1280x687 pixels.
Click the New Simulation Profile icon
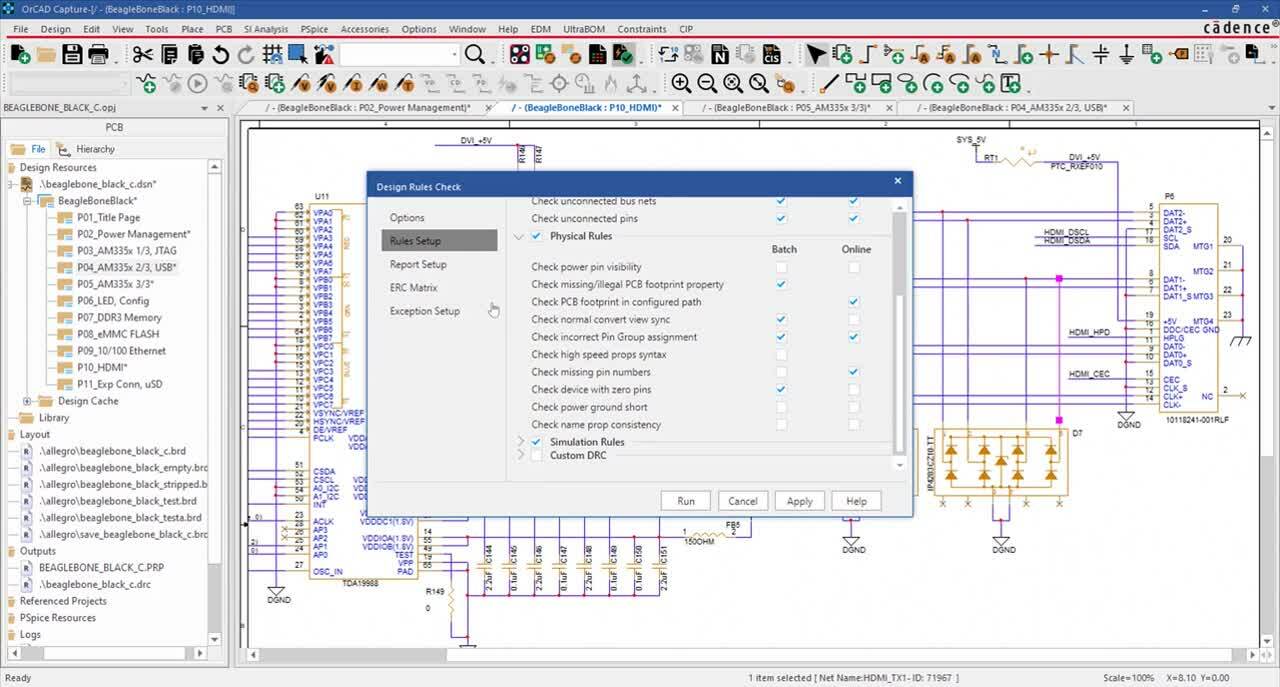(x=146, y=84)
